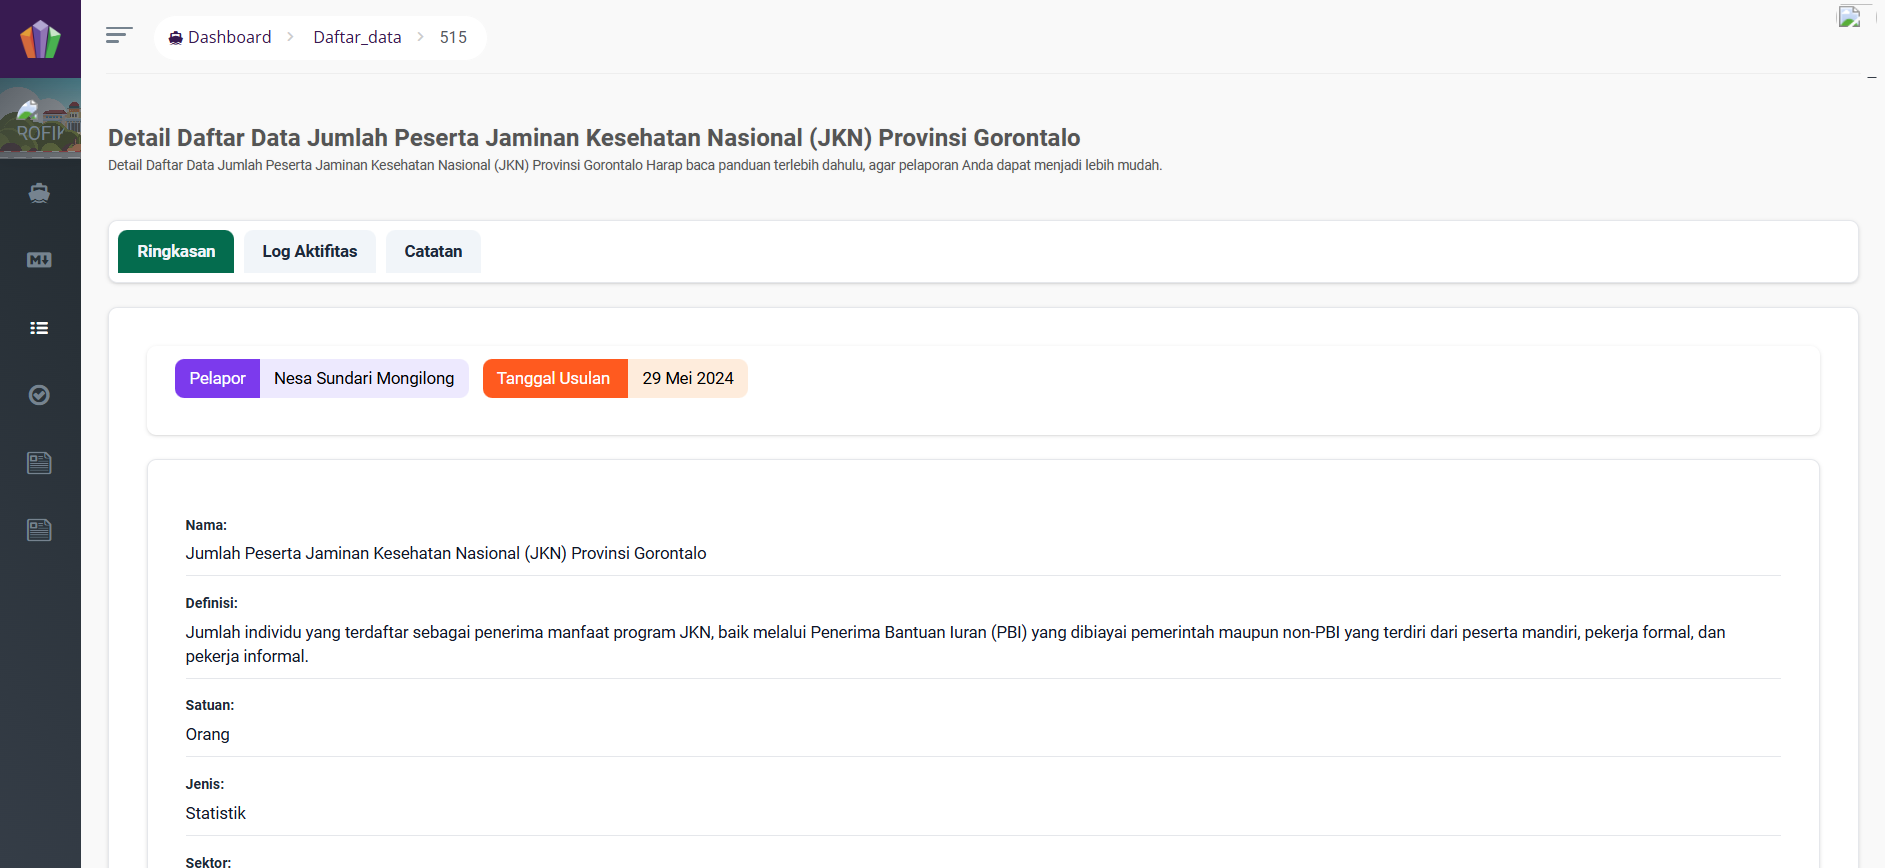Switch to the Log Aktifitas tab

[310, 252]
